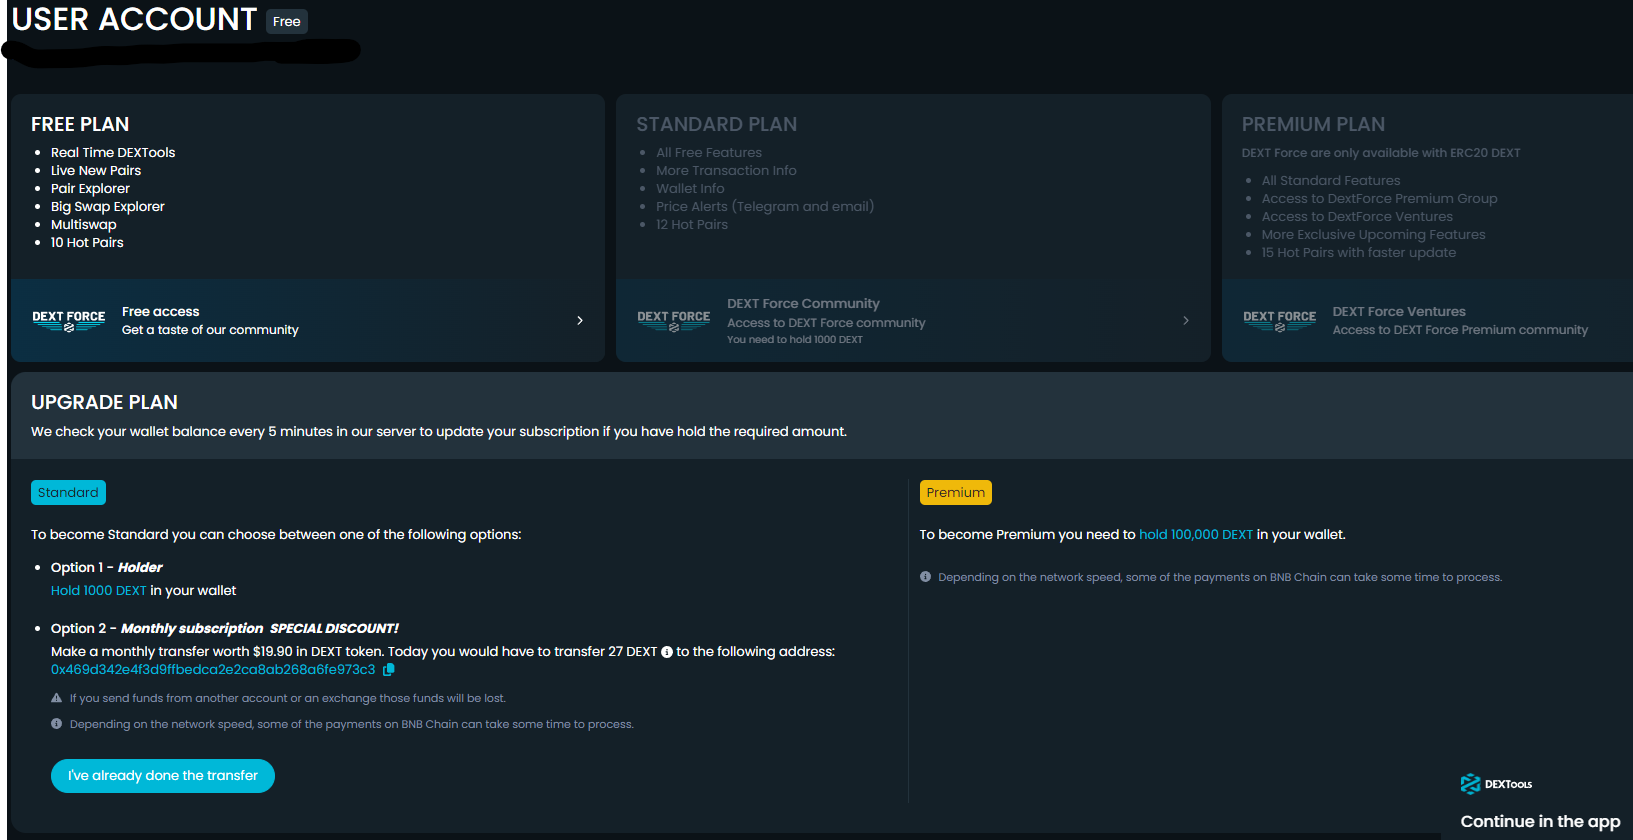
Task: Select the 12 Hot Pairs item
Action: click(x=692, y=225)
